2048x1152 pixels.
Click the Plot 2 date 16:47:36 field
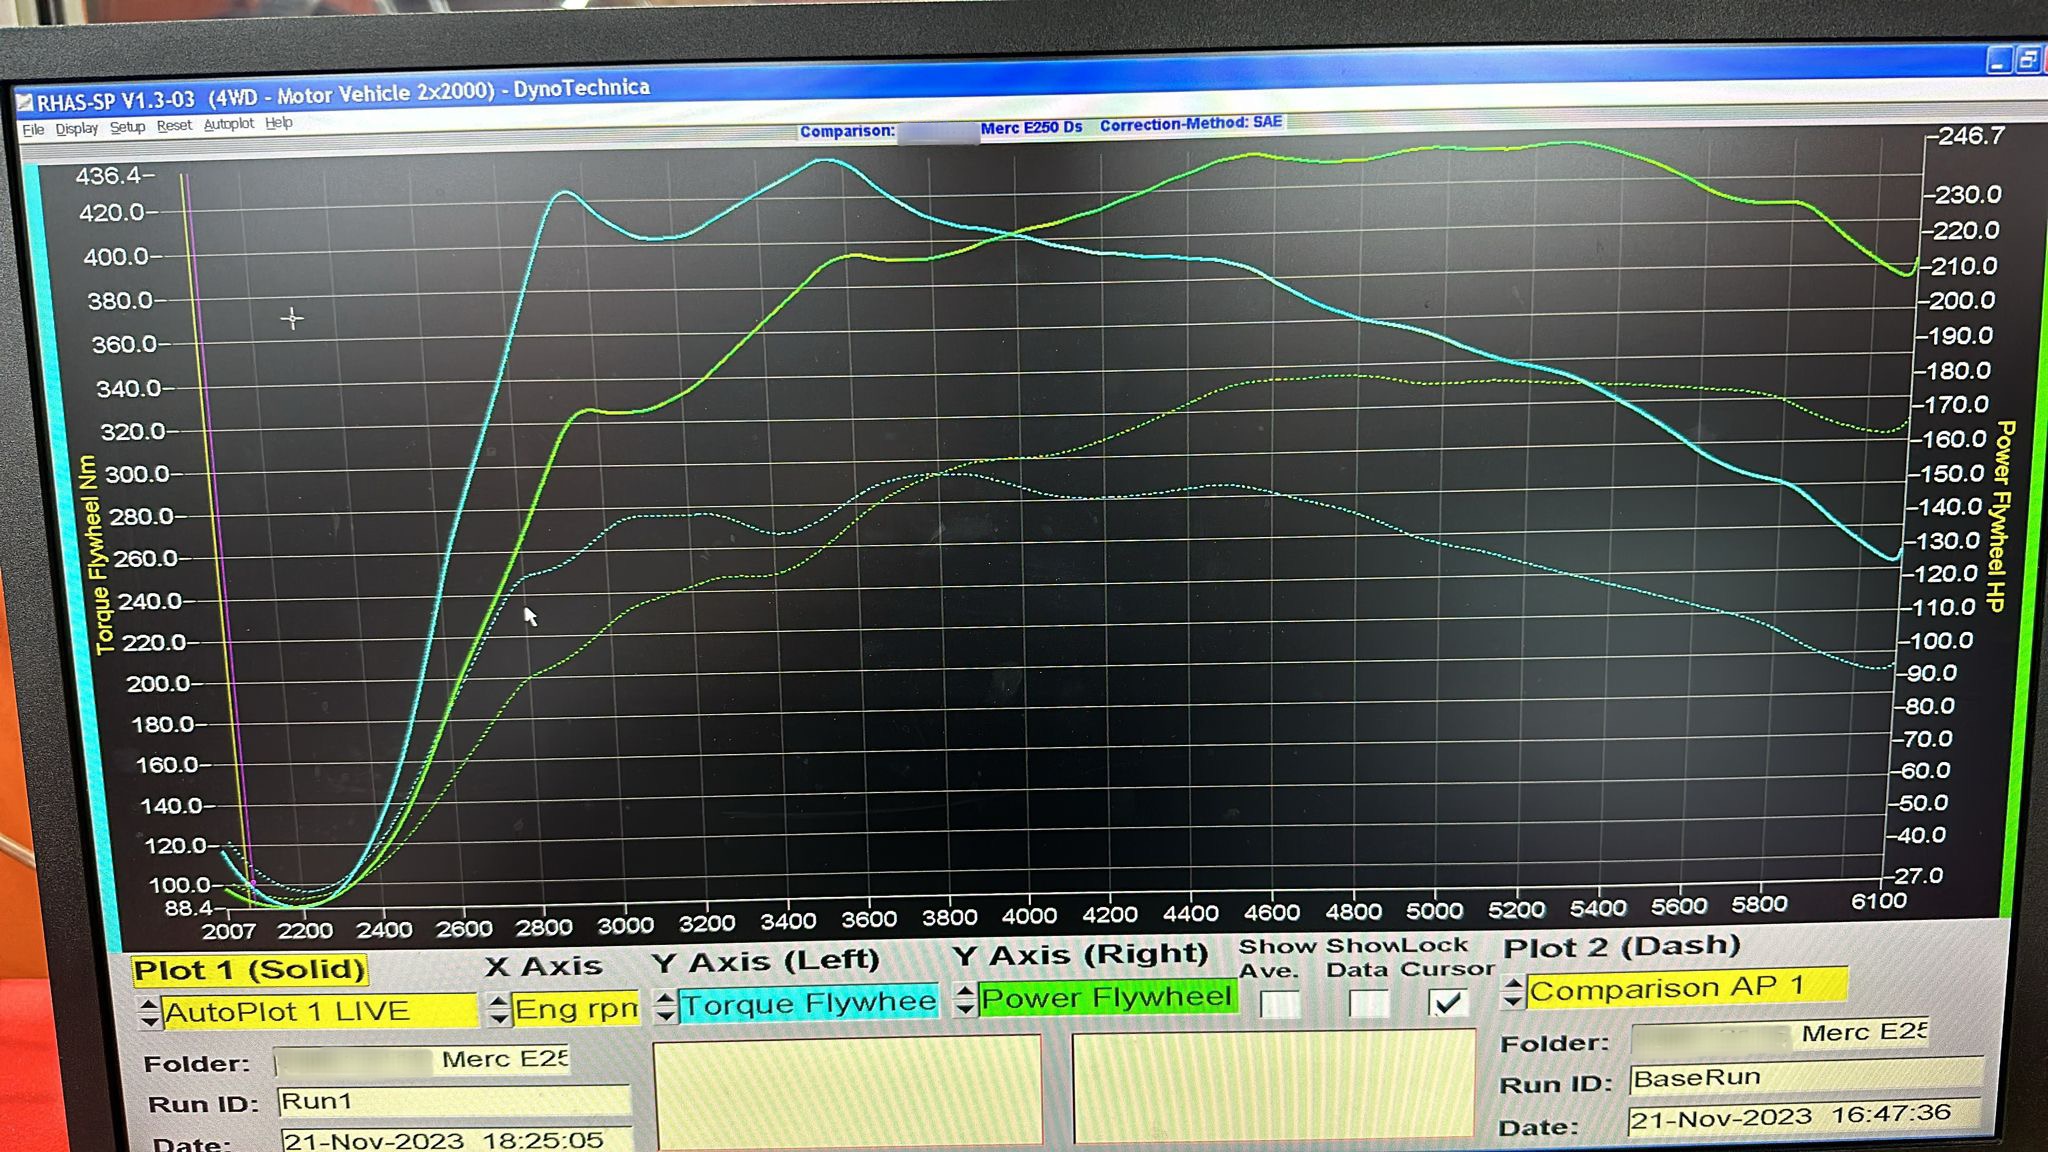tap(1805, 1117)
